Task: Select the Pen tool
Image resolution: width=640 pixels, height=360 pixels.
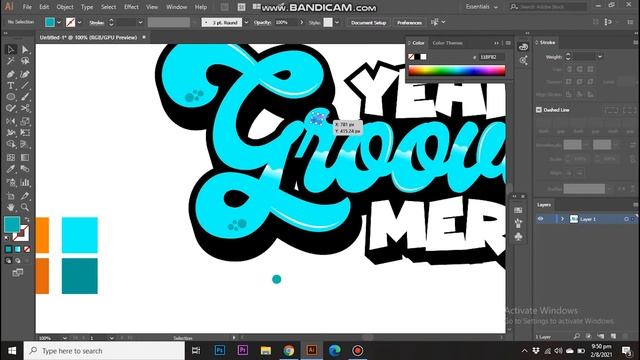Action: [11, 74]
